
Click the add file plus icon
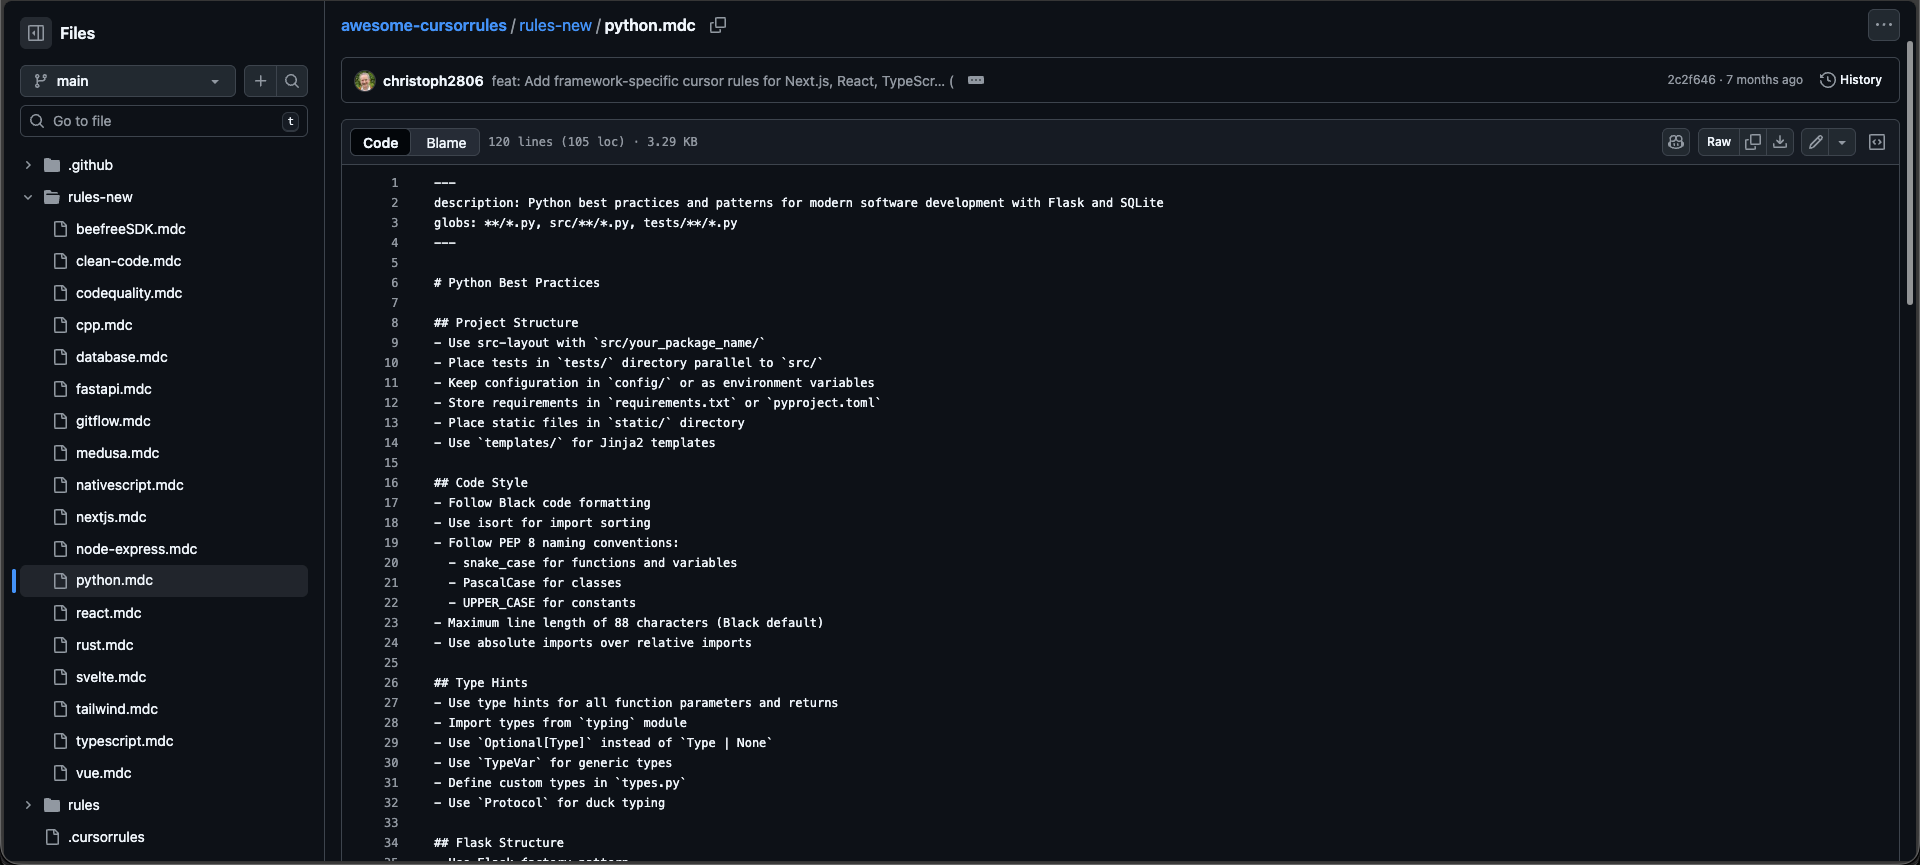(260, 81)
